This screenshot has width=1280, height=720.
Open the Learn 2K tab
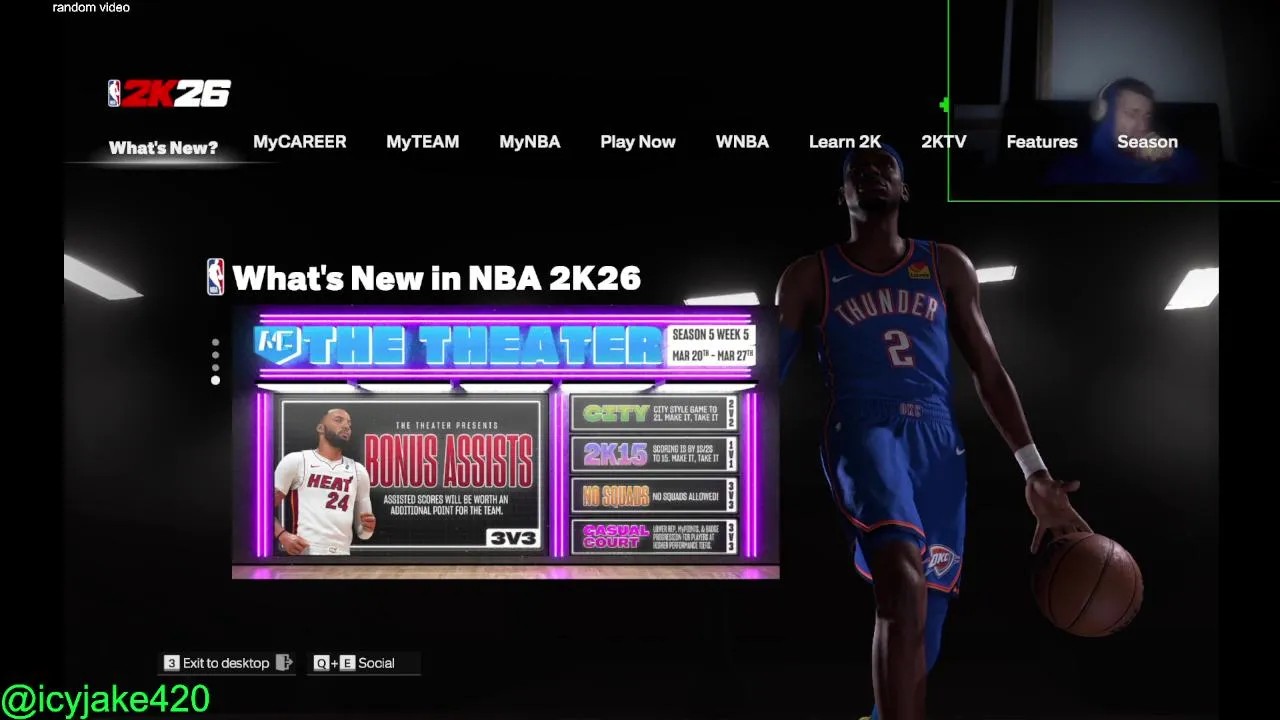point(845,142)
